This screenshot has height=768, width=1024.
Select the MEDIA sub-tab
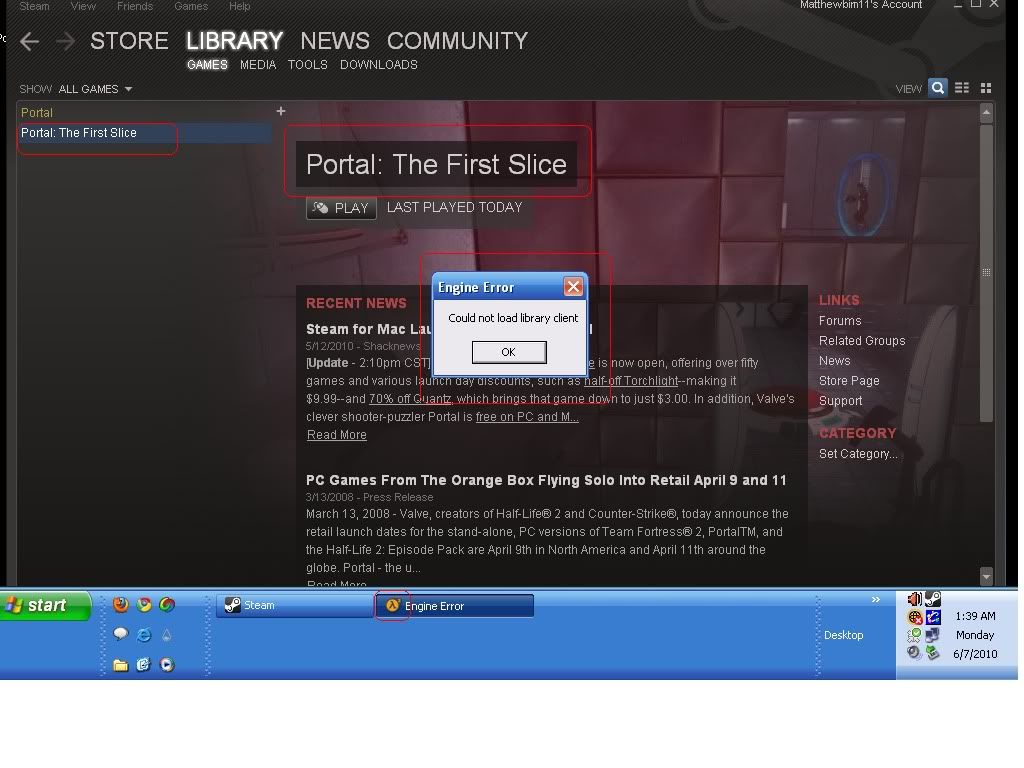(258, 65)
